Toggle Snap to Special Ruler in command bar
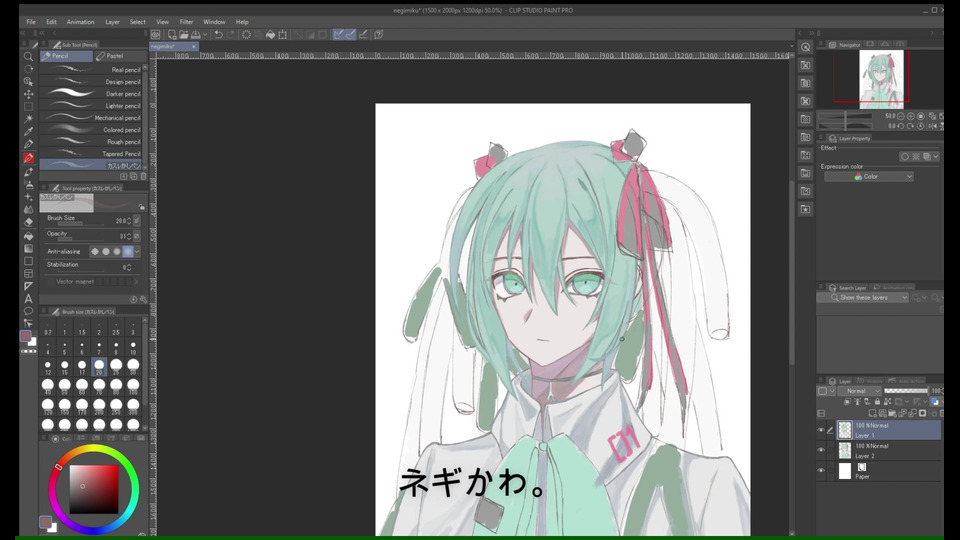 pyautogui.click(x=351, y=35)
